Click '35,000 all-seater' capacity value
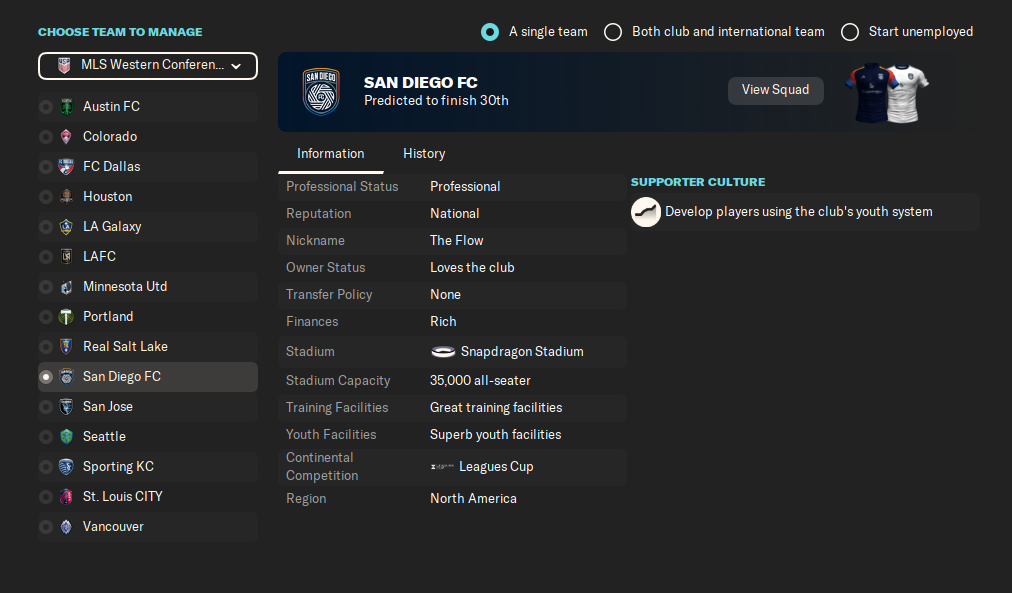 click(x=480, y=381)
